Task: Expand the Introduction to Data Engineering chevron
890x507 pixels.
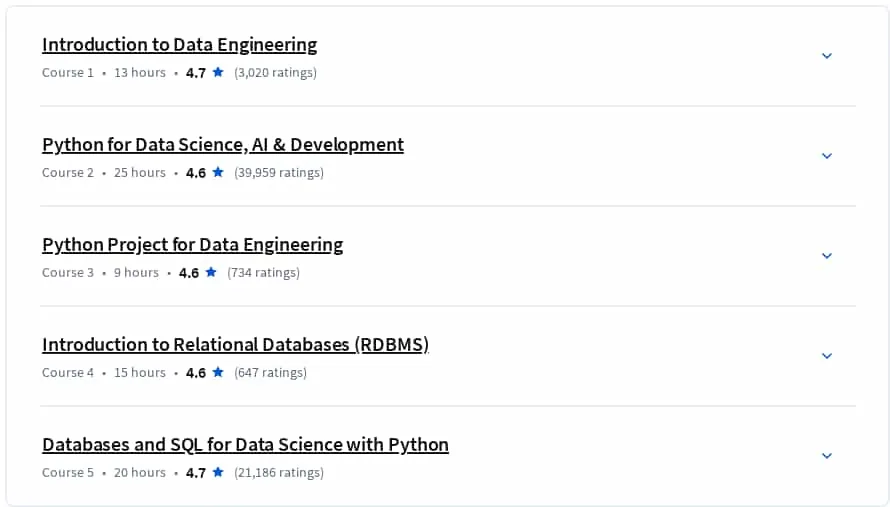Action: (x=827, y=56)
